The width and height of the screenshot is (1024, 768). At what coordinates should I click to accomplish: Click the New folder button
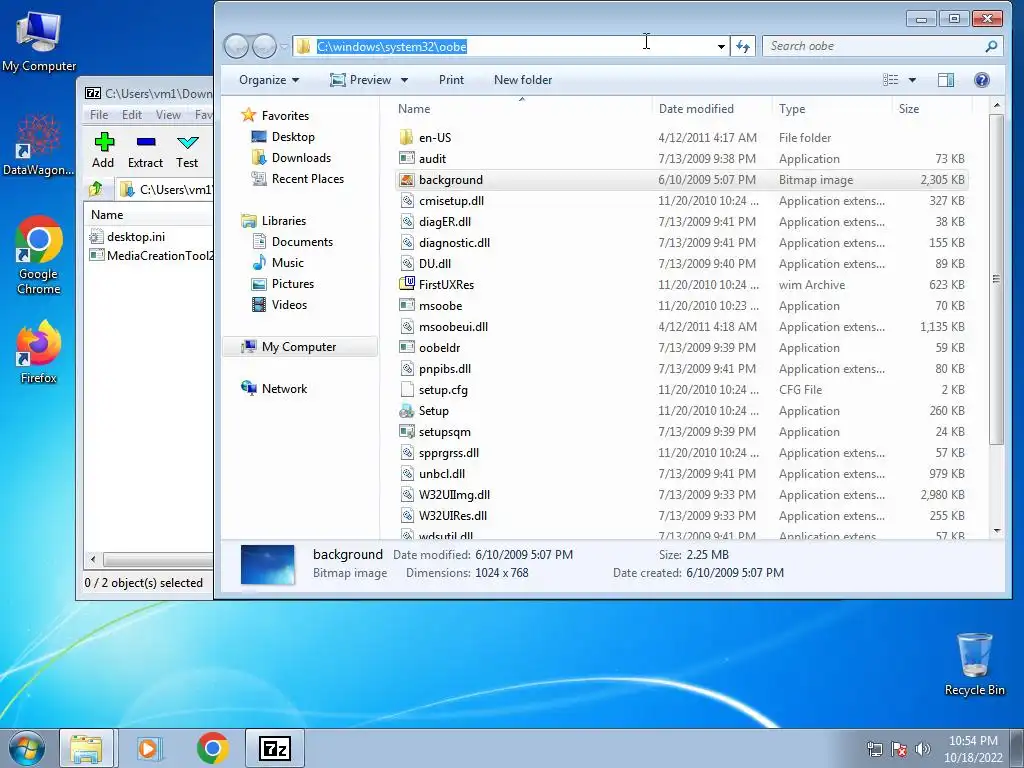[522, 80]
